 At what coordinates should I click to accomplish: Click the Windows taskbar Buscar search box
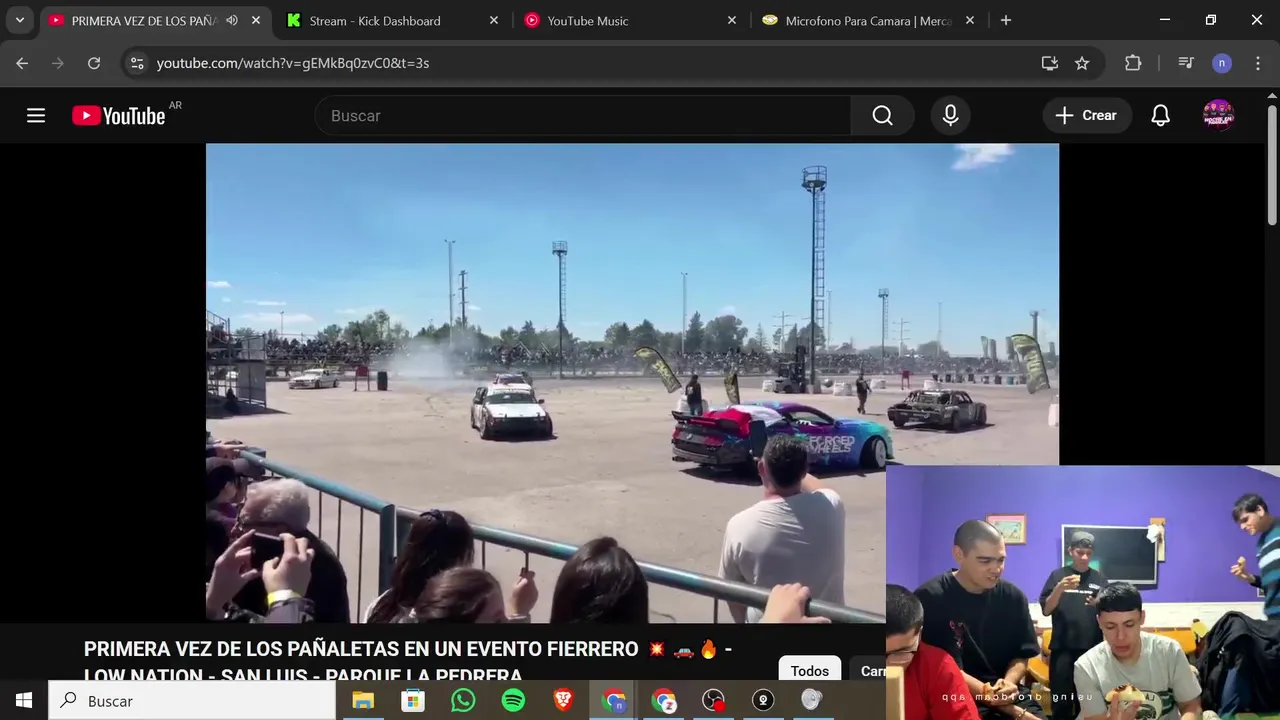coord(192,701)
